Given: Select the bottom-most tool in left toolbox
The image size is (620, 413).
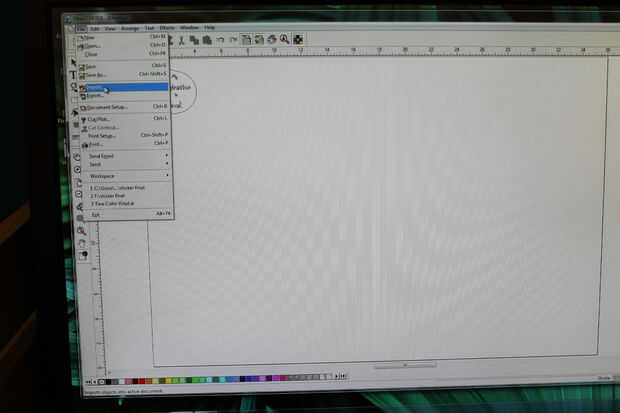Looking at the screenshot, I should coord(83,255).
